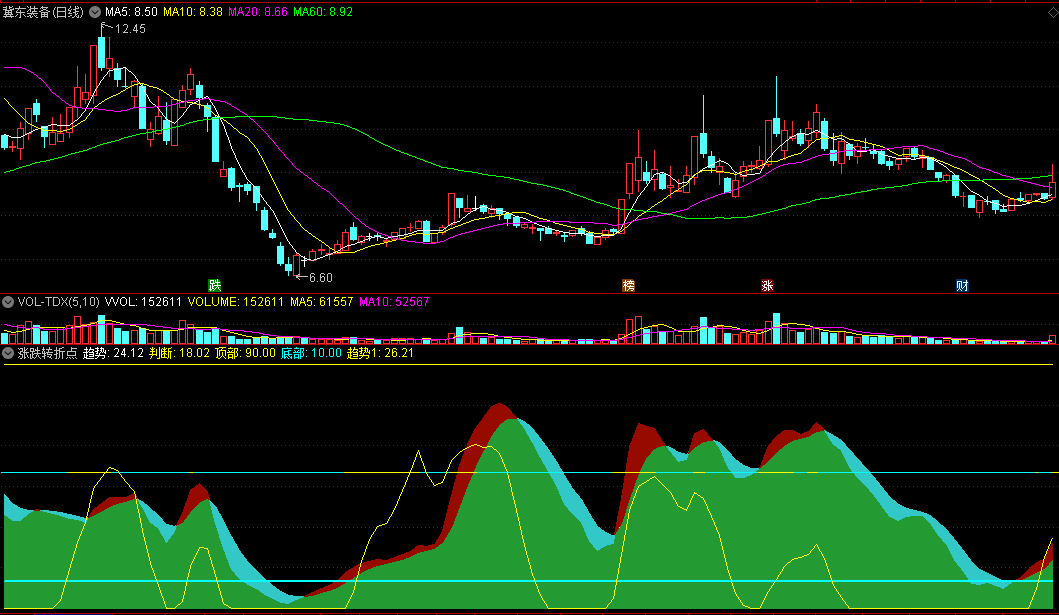Select the VOLUME: 152611 value
Screen dimensions: 1059x615
[x=236, y=302]
